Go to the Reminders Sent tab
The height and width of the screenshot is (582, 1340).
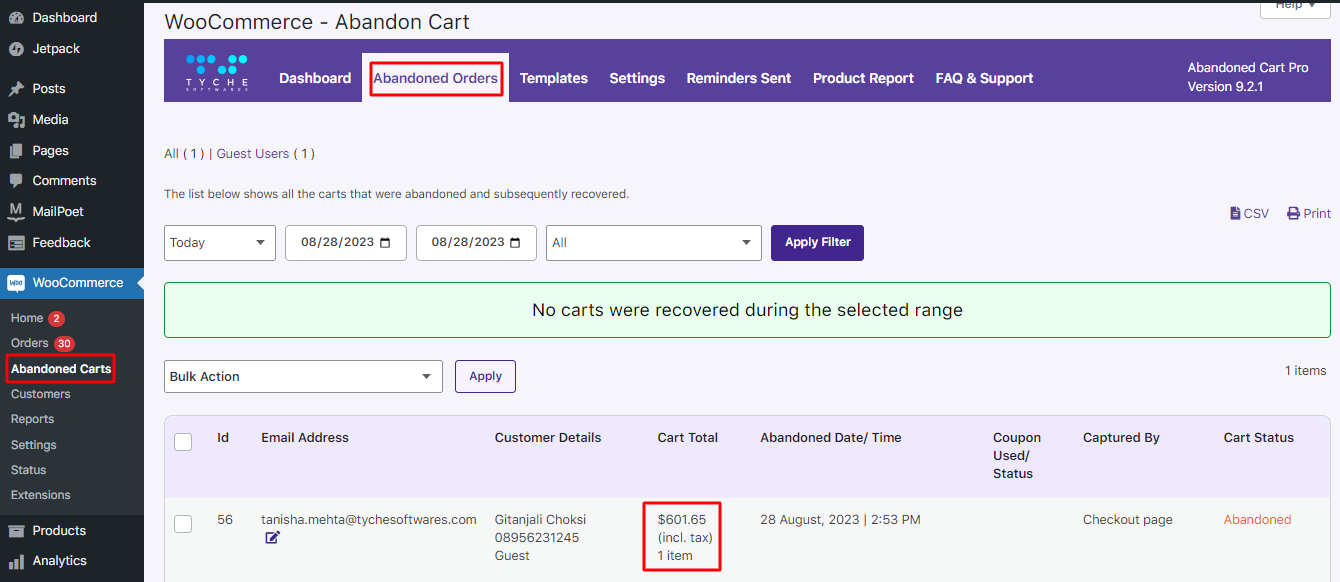(x=739, y=78)
